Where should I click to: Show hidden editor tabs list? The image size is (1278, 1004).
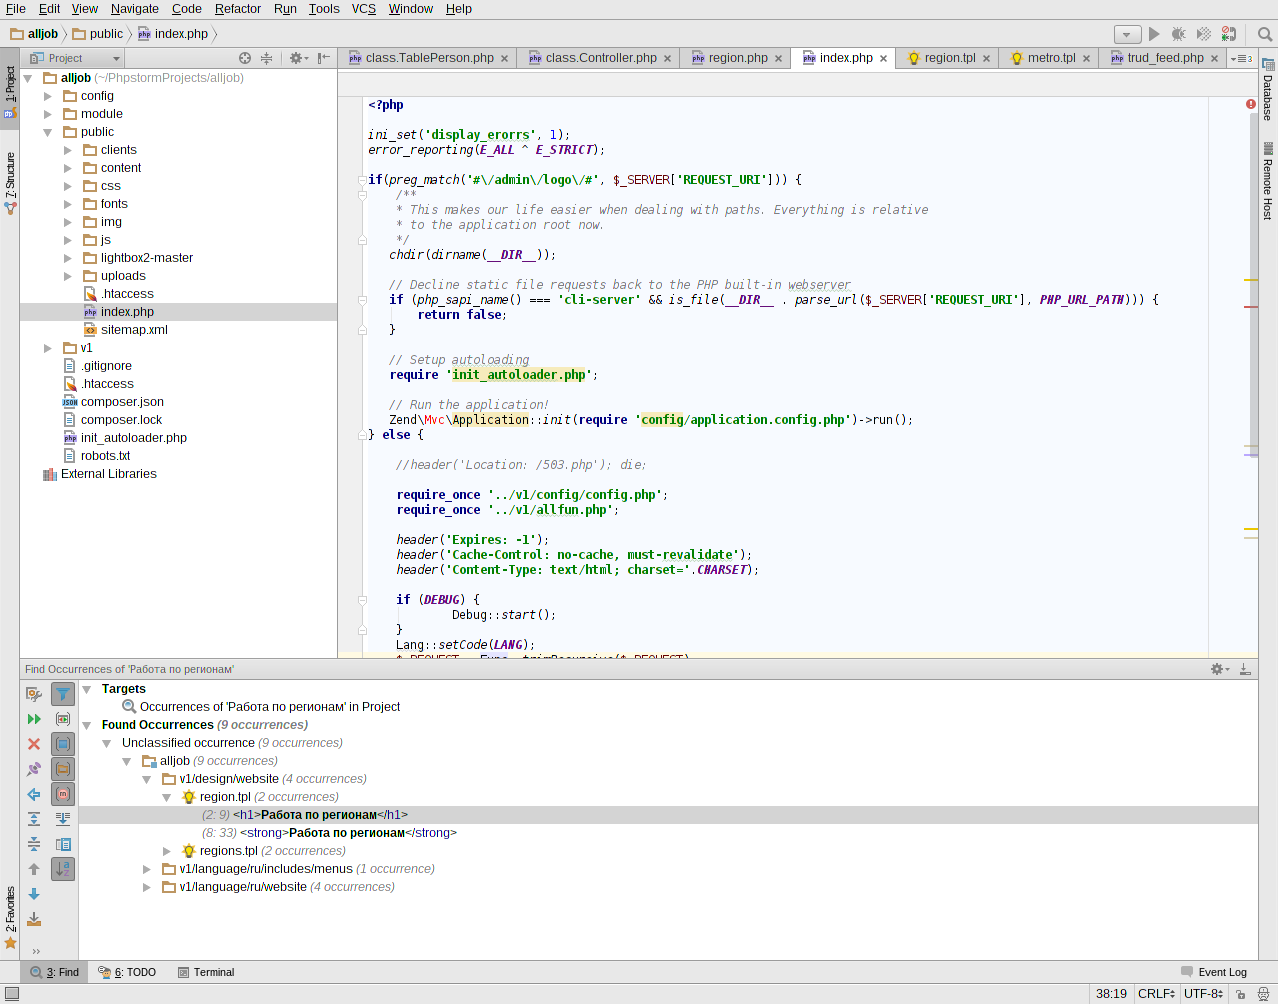pyautogui.click(x=1241, y=58)
